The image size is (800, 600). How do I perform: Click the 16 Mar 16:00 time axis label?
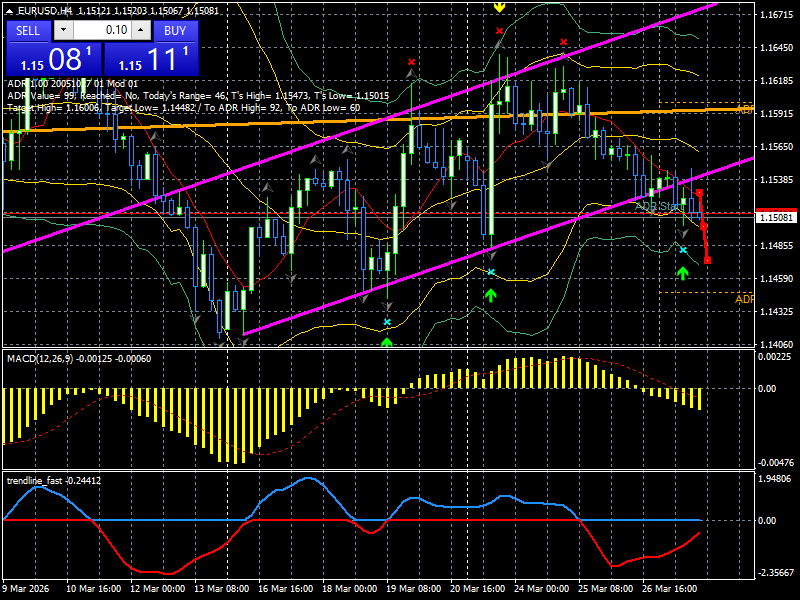coord(286,588)
